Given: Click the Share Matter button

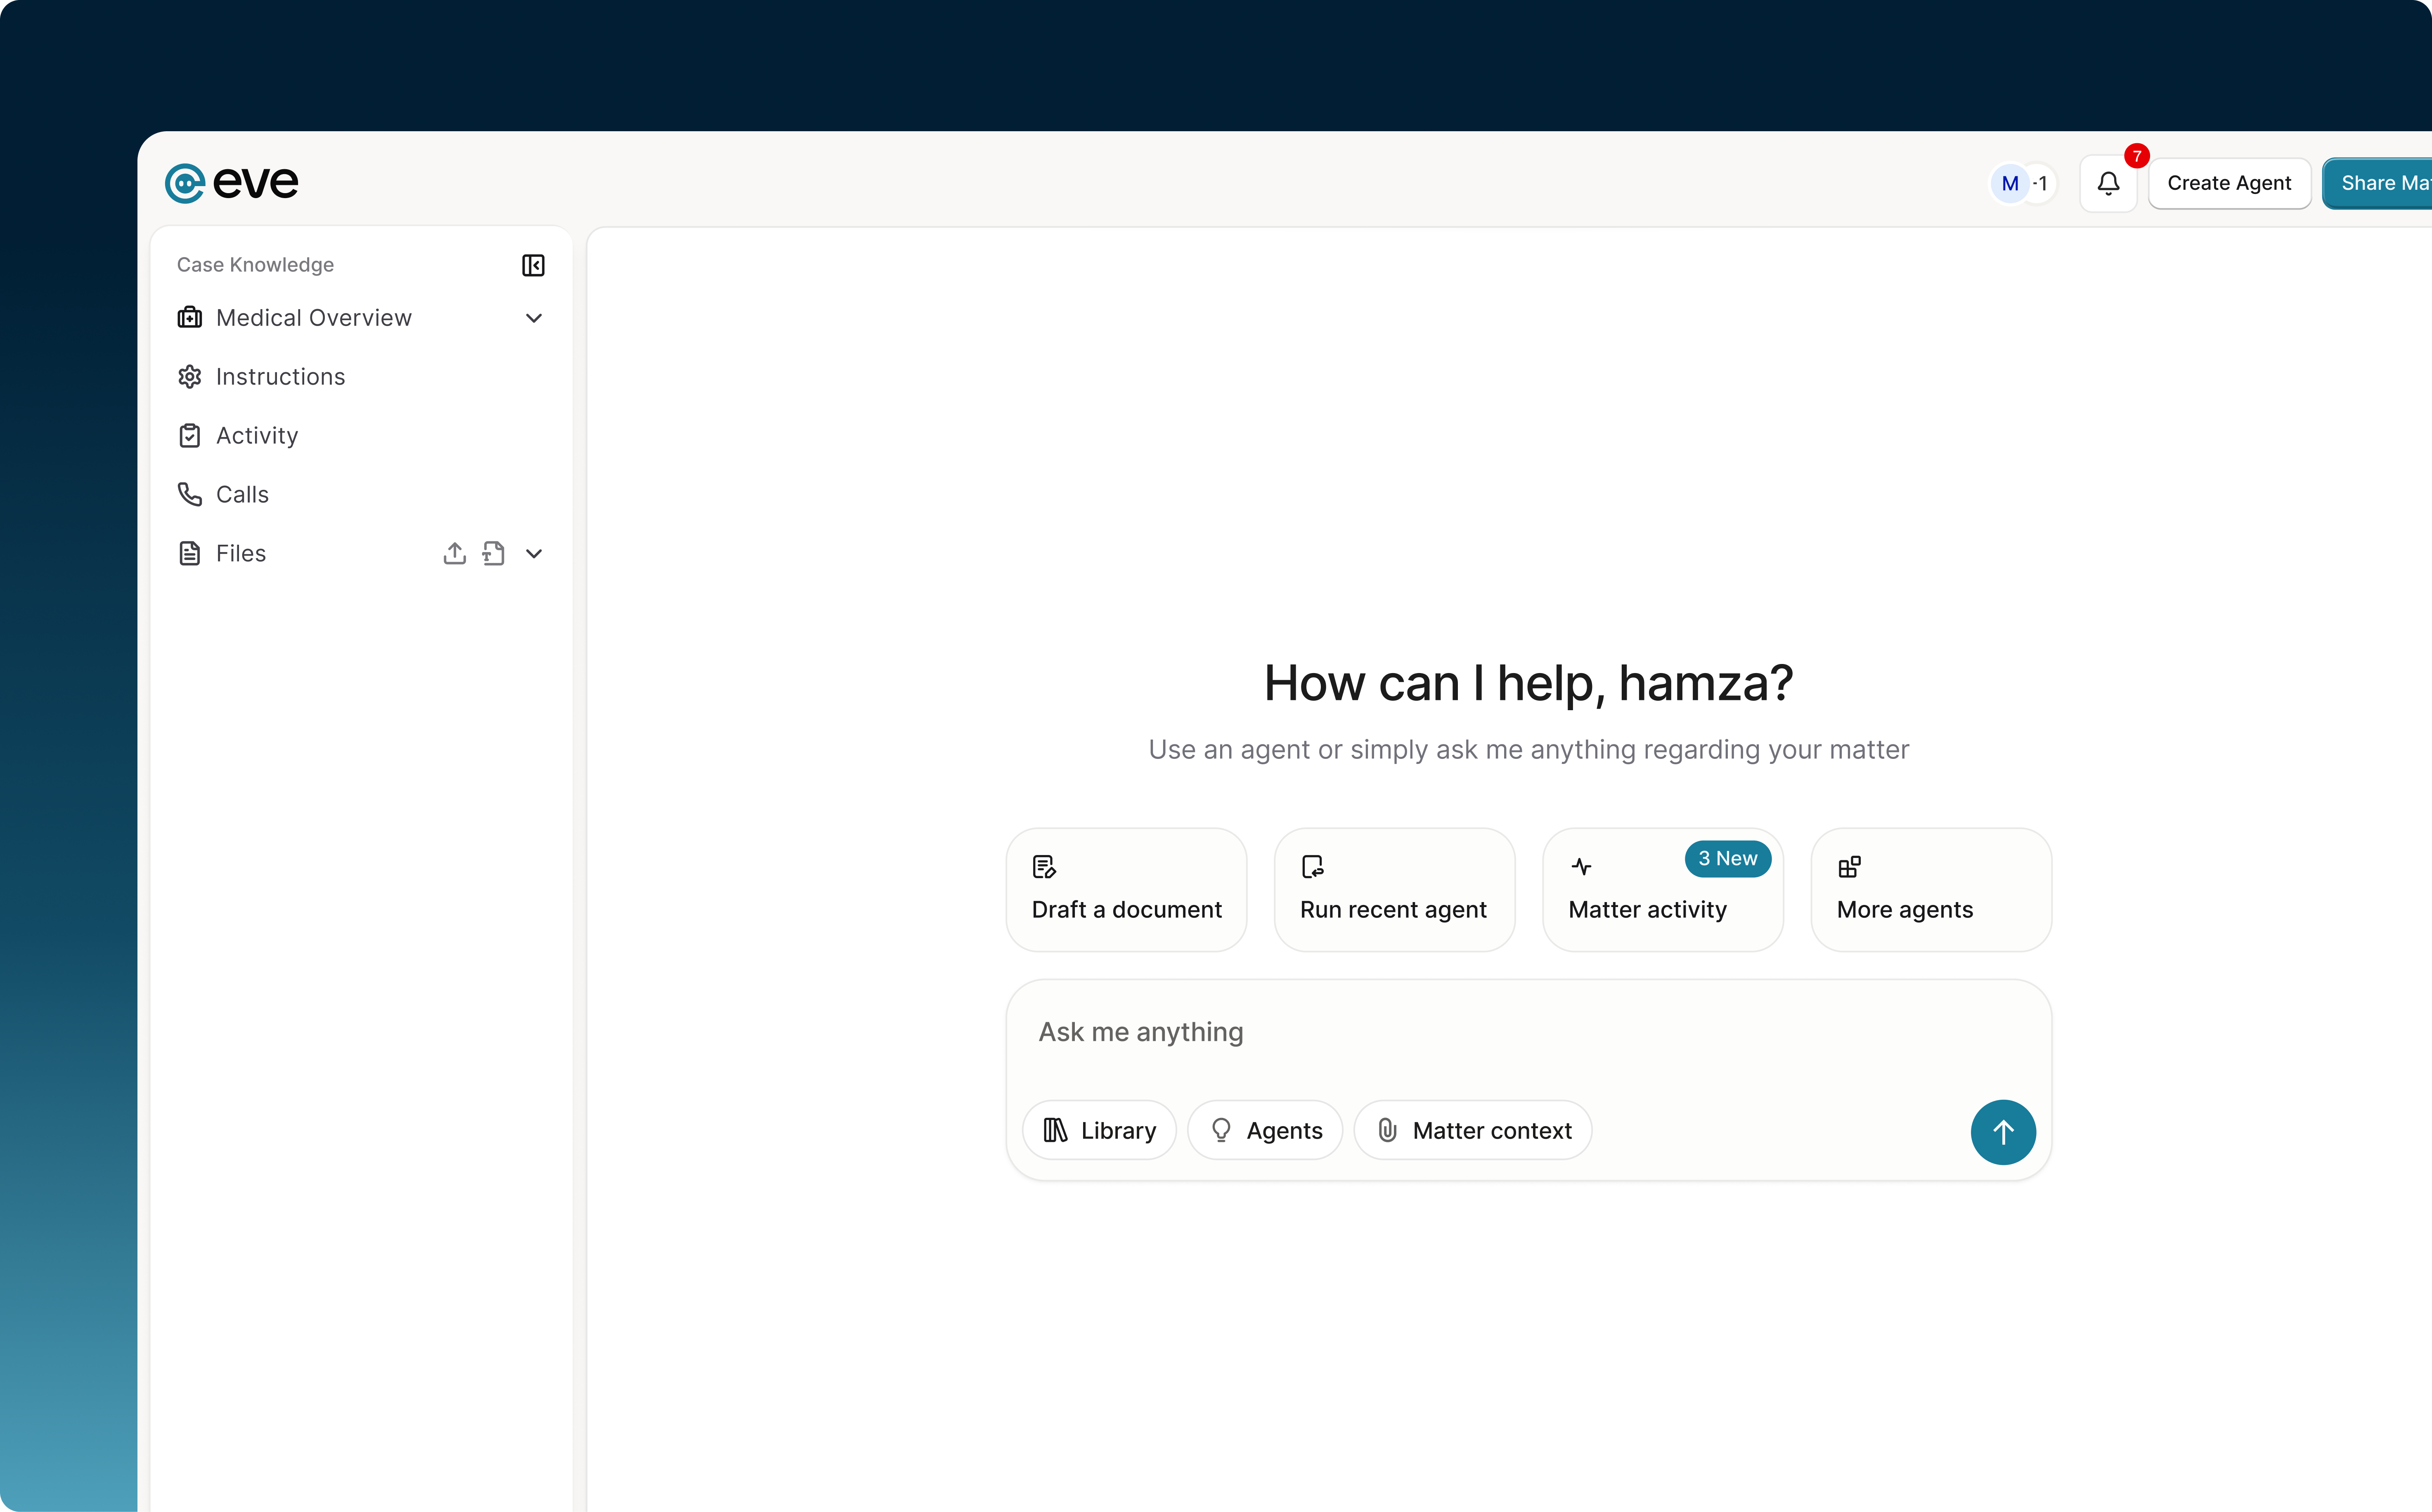Looking at the screenshot, I should [x=2377, y=183].
